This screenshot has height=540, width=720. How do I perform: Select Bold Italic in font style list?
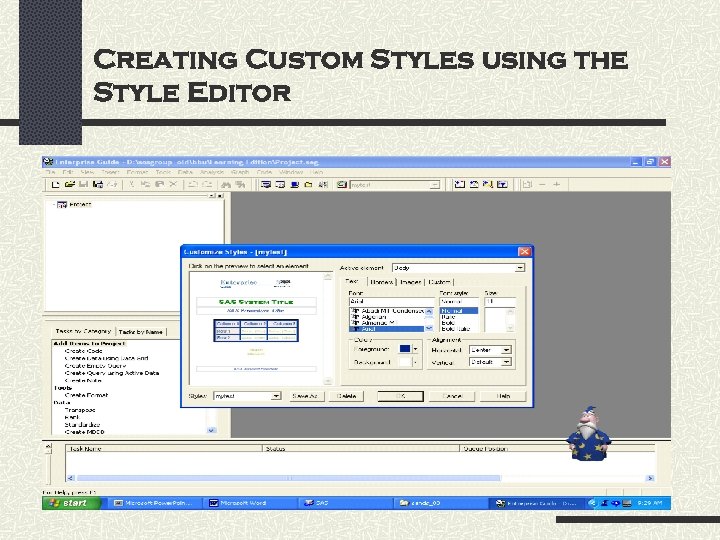459,329
